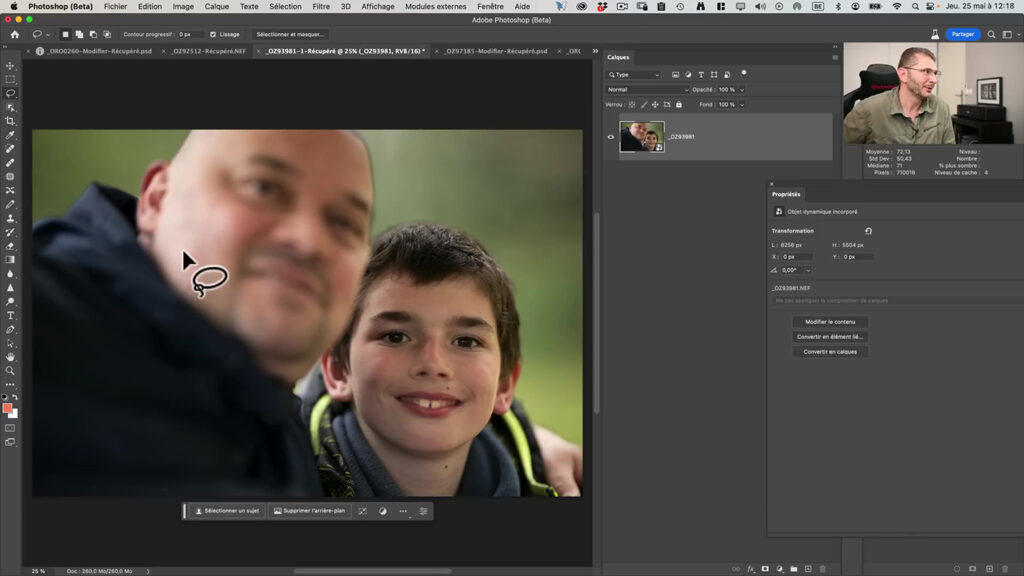
Task: Open the Type layer filter dropdown
Action: point(634,75)
